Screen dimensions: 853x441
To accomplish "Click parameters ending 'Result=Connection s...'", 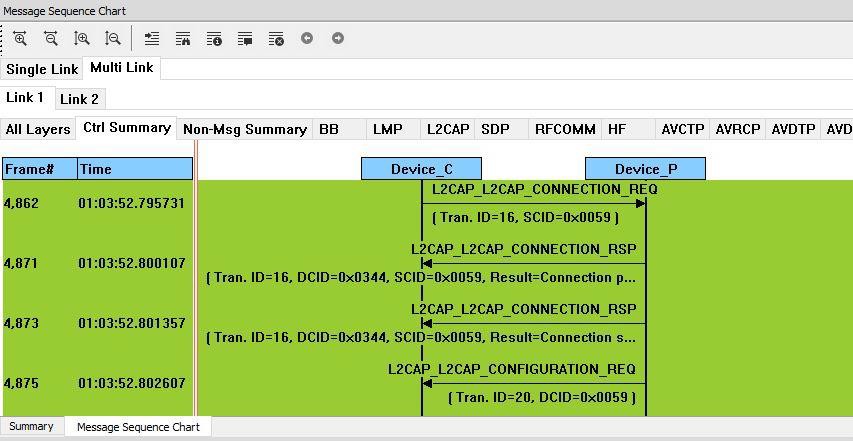I will click(x=421, y=337).
